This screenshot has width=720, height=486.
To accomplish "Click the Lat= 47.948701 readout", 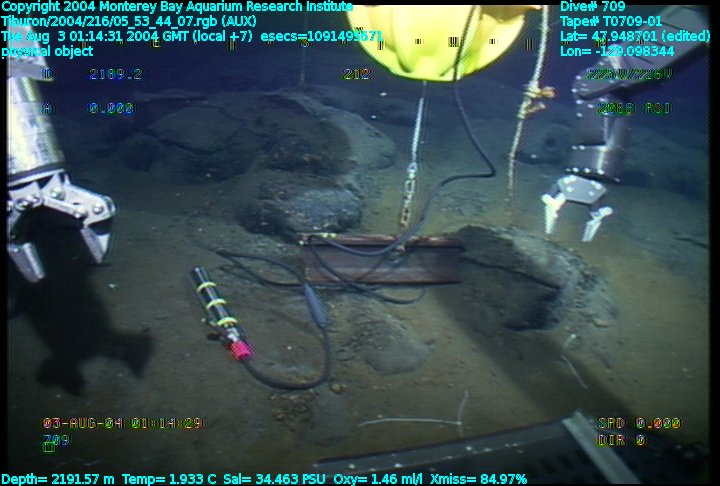I will click(634, 35).
